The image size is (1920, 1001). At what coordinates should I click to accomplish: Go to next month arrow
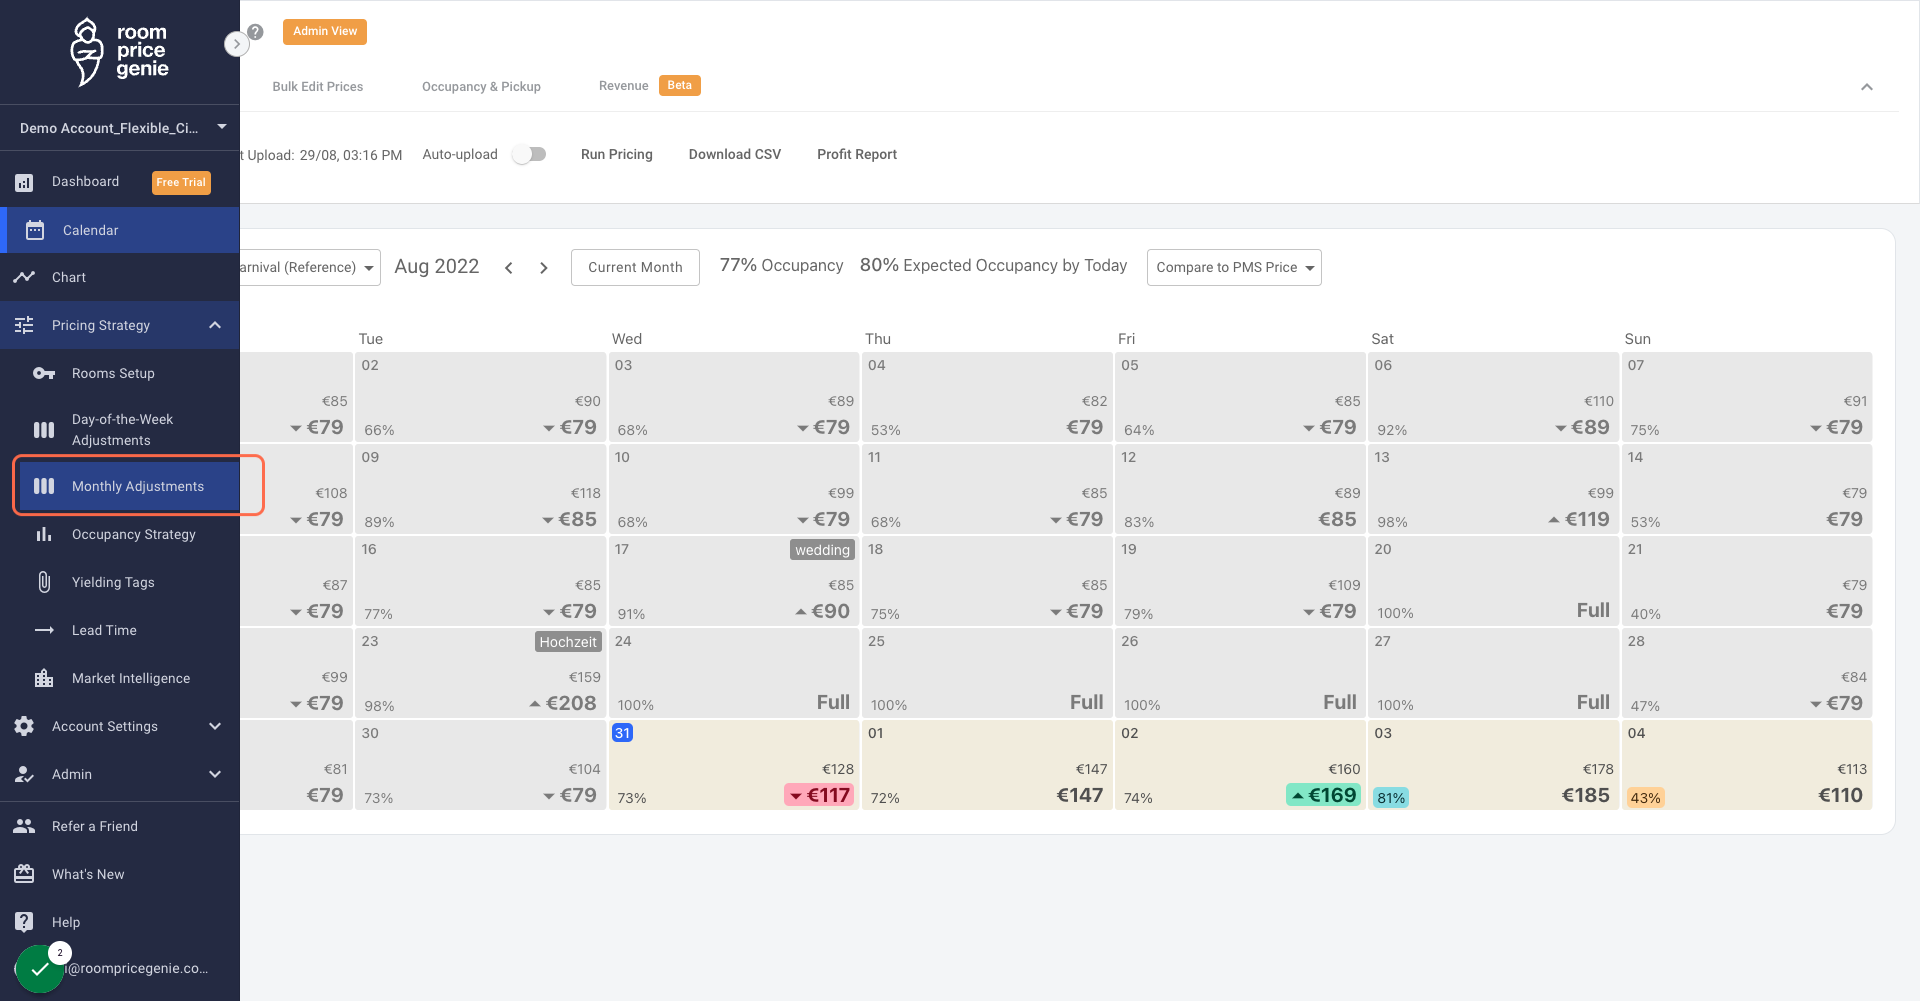click(543, 268)
